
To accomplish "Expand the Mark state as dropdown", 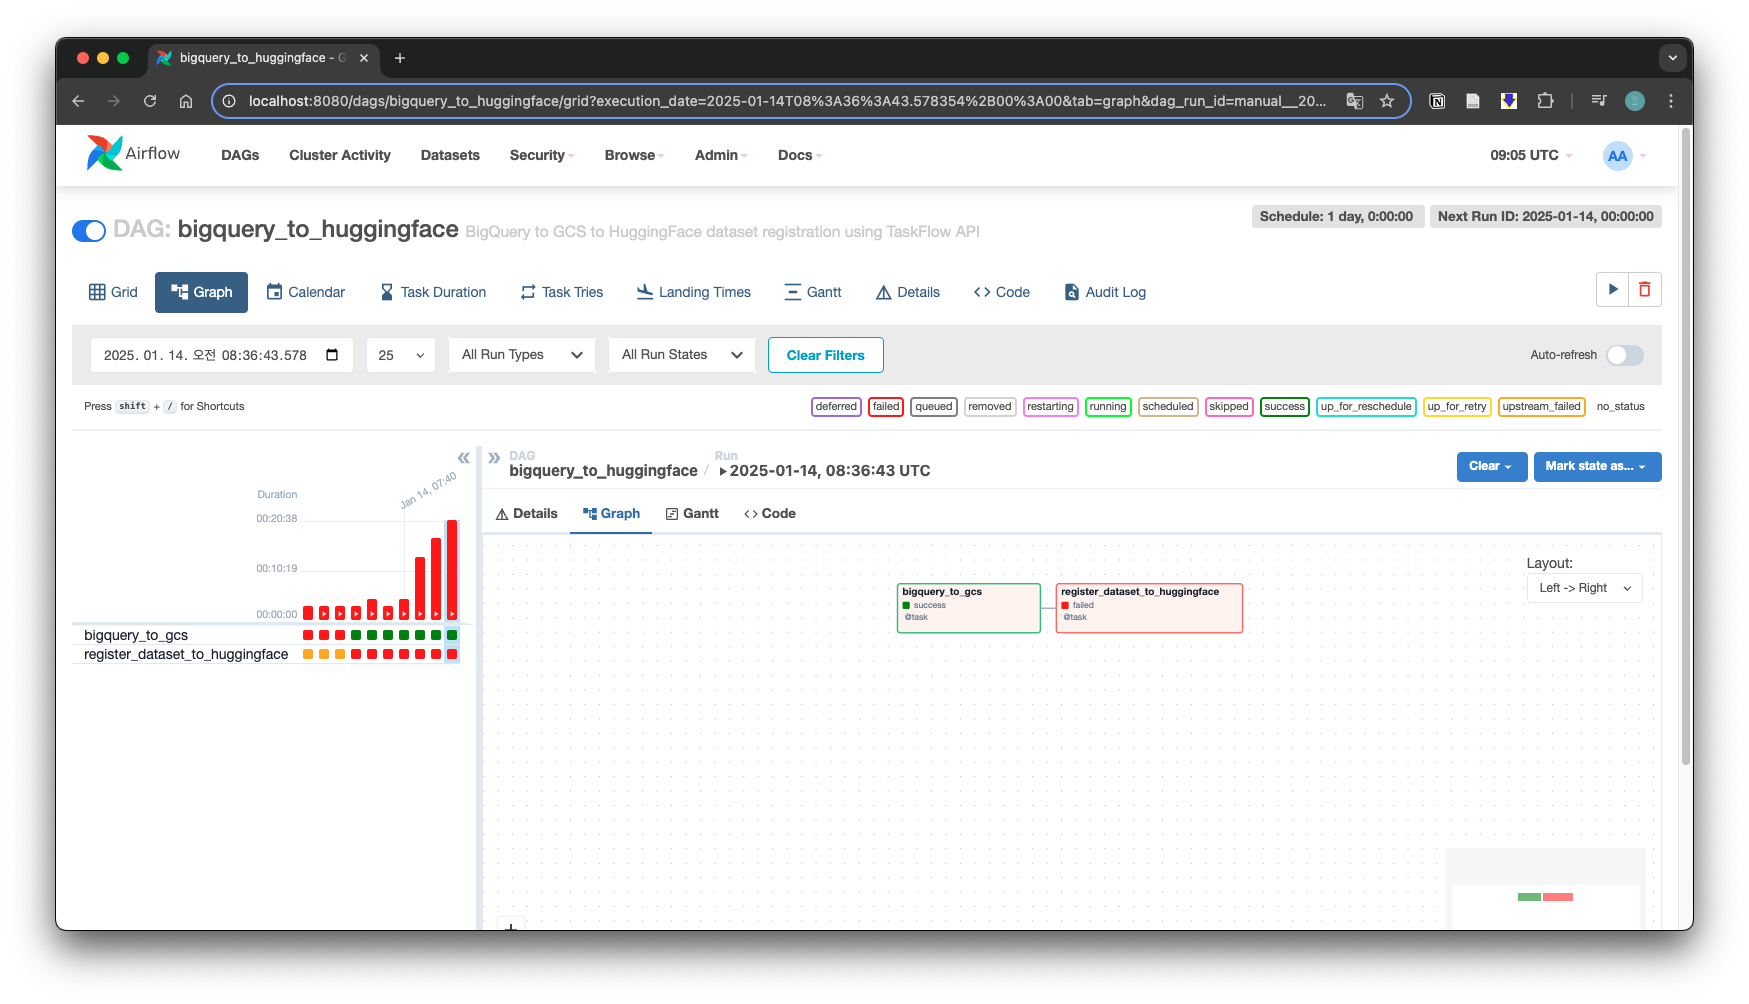I will click(1597, 466).
